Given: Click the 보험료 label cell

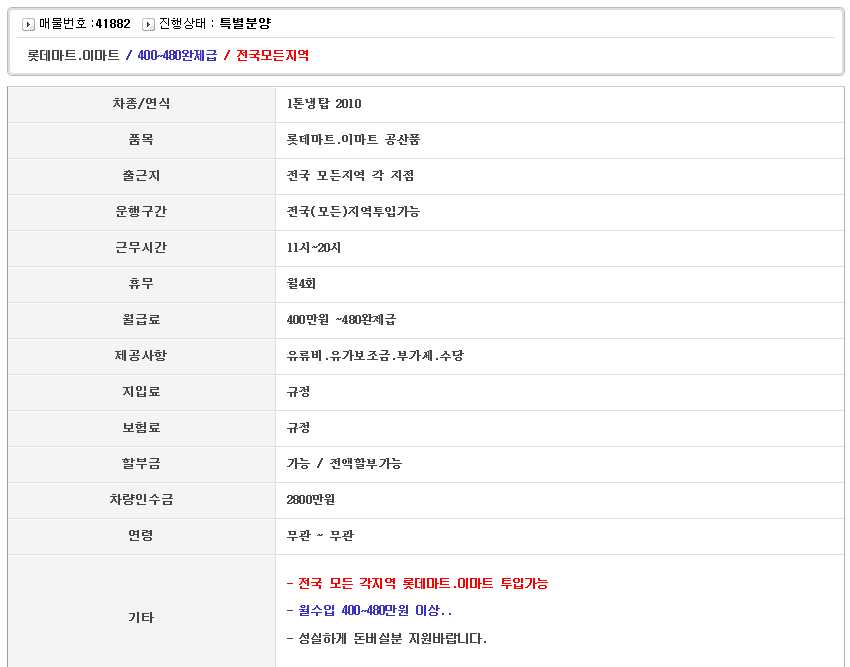Looking at the screenshot, I should click(x=141, y=428).
